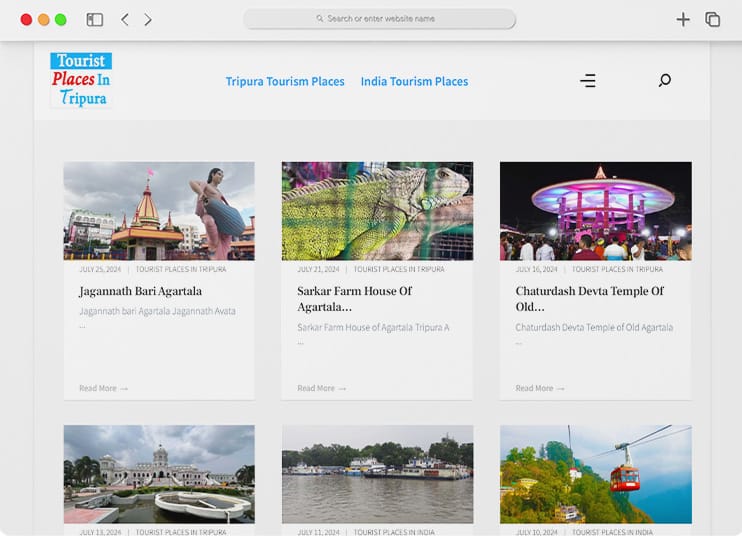Open the river boats thumbnail
Image resolution: width=742 pixels, height=536 pixels.
pyautogui.click(x=377, y=474)
